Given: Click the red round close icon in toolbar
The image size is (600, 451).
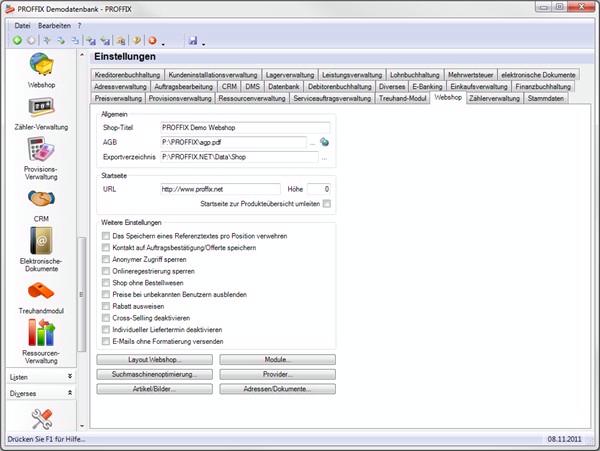Looking at the screenshot, I should (152, 40).
